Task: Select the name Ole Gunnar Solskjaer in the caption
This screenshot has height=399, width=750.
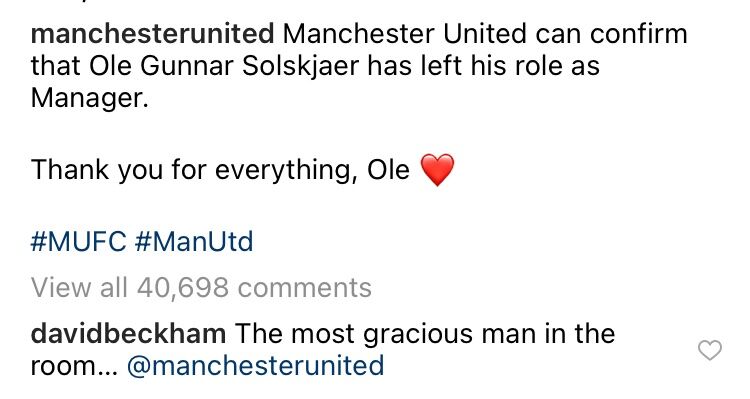Action: coord(223,66)
